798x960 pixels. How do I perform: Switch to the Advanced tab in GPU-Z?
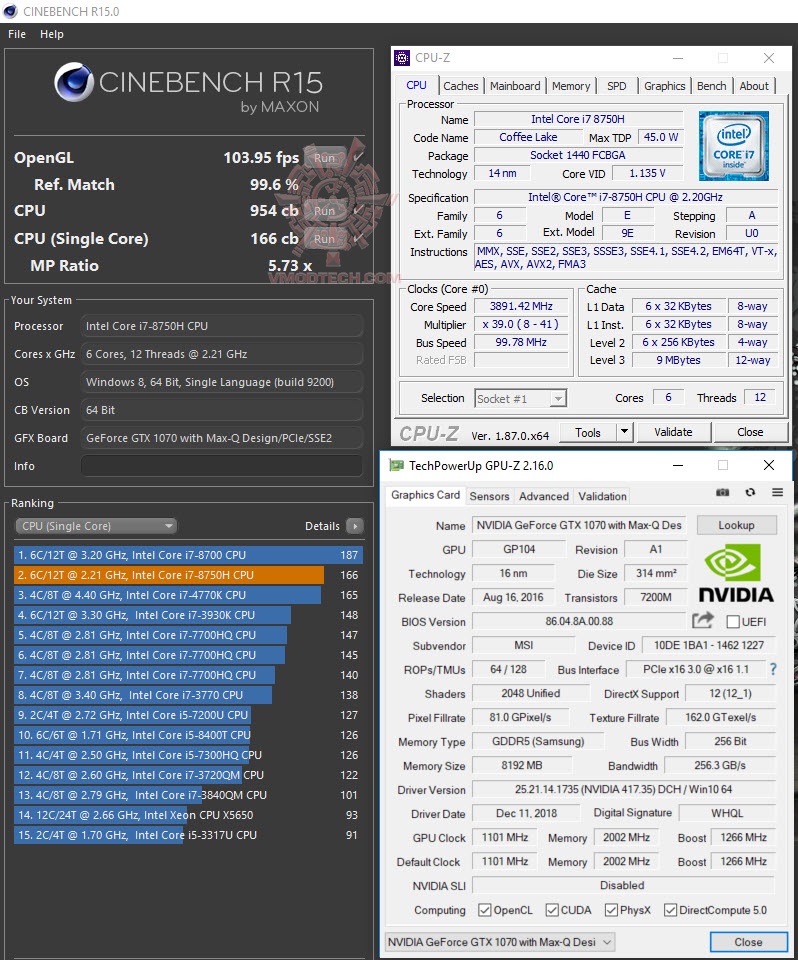tap(544, 497)
